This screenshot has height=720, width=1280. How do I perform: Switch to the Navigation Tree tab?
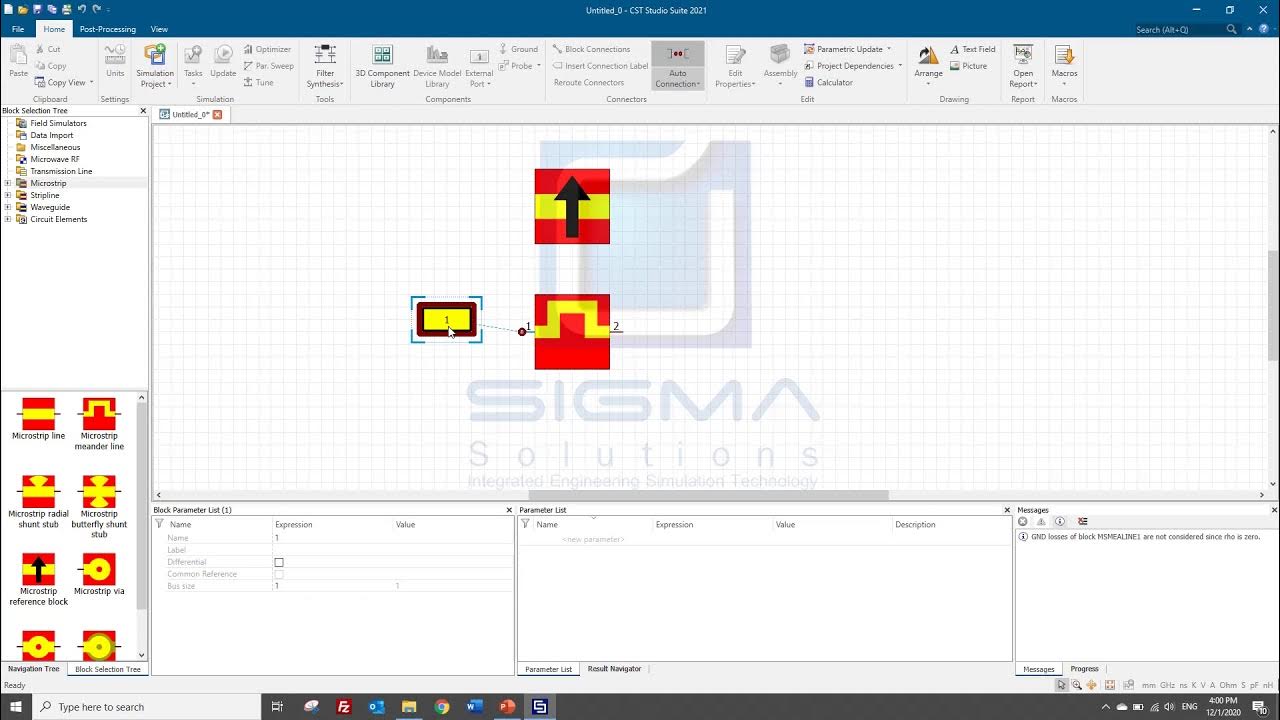click(x=33, y=669)
